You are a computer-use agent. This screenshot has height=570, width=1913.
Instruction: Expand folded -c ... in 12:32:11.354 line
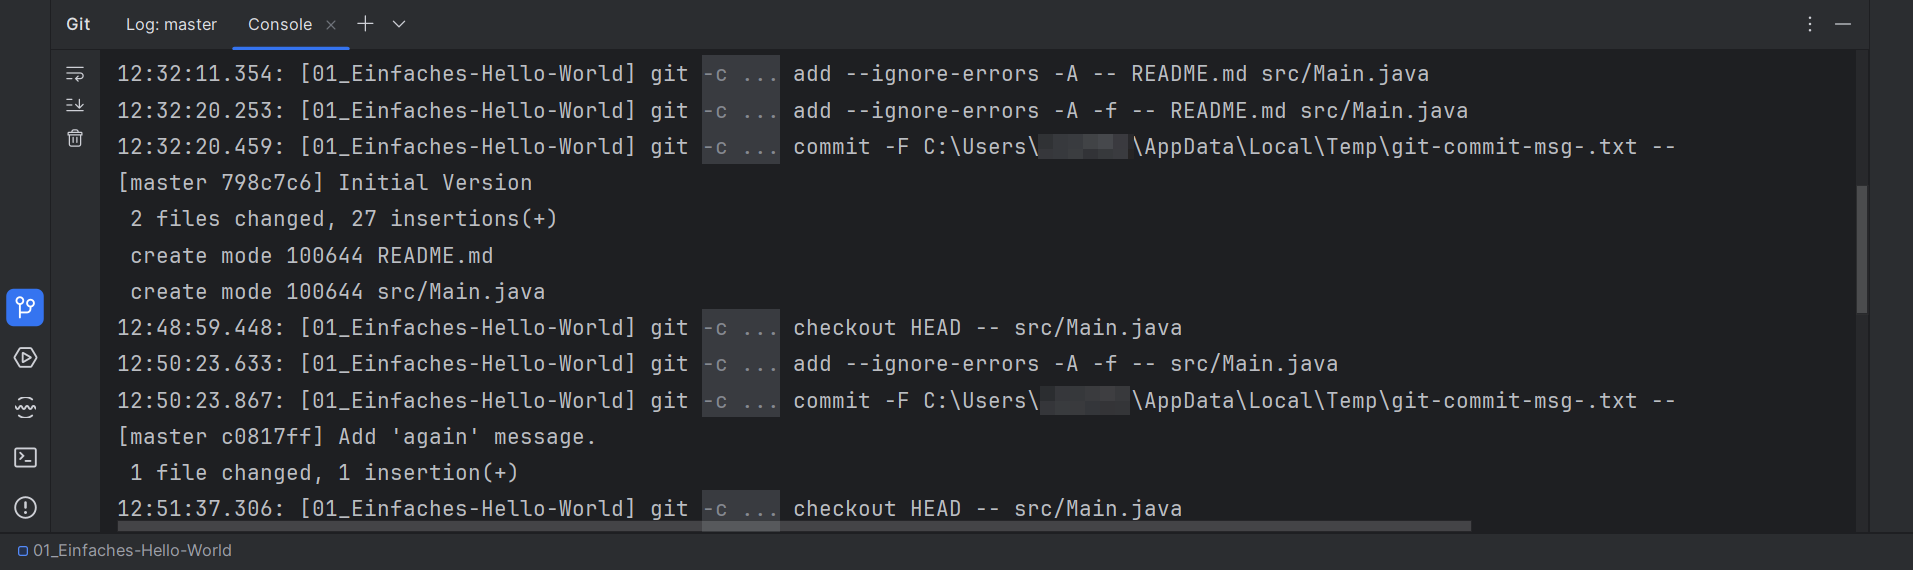pos(740,74)
